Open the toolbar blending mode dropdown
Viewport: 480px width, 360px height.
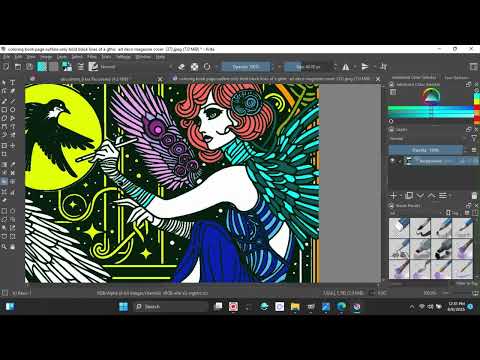click(x=136, y=67)
